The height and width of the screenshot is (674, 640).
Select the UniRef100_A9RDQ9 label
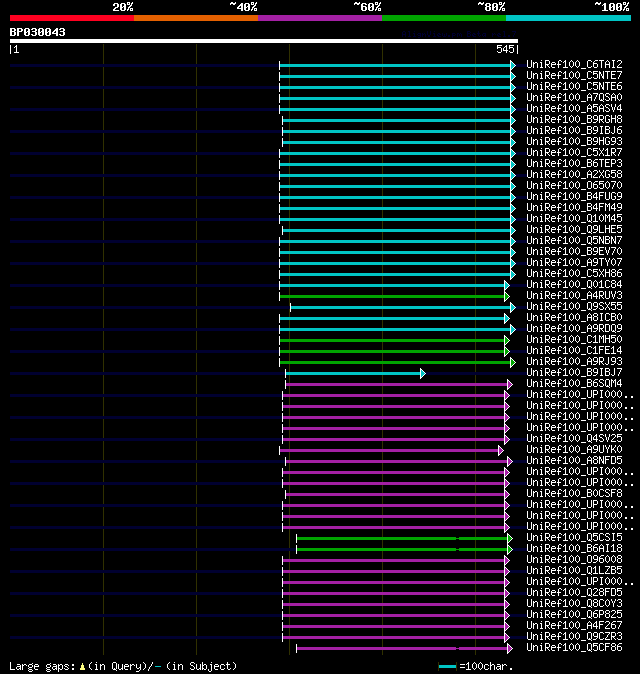click(574, 328)
